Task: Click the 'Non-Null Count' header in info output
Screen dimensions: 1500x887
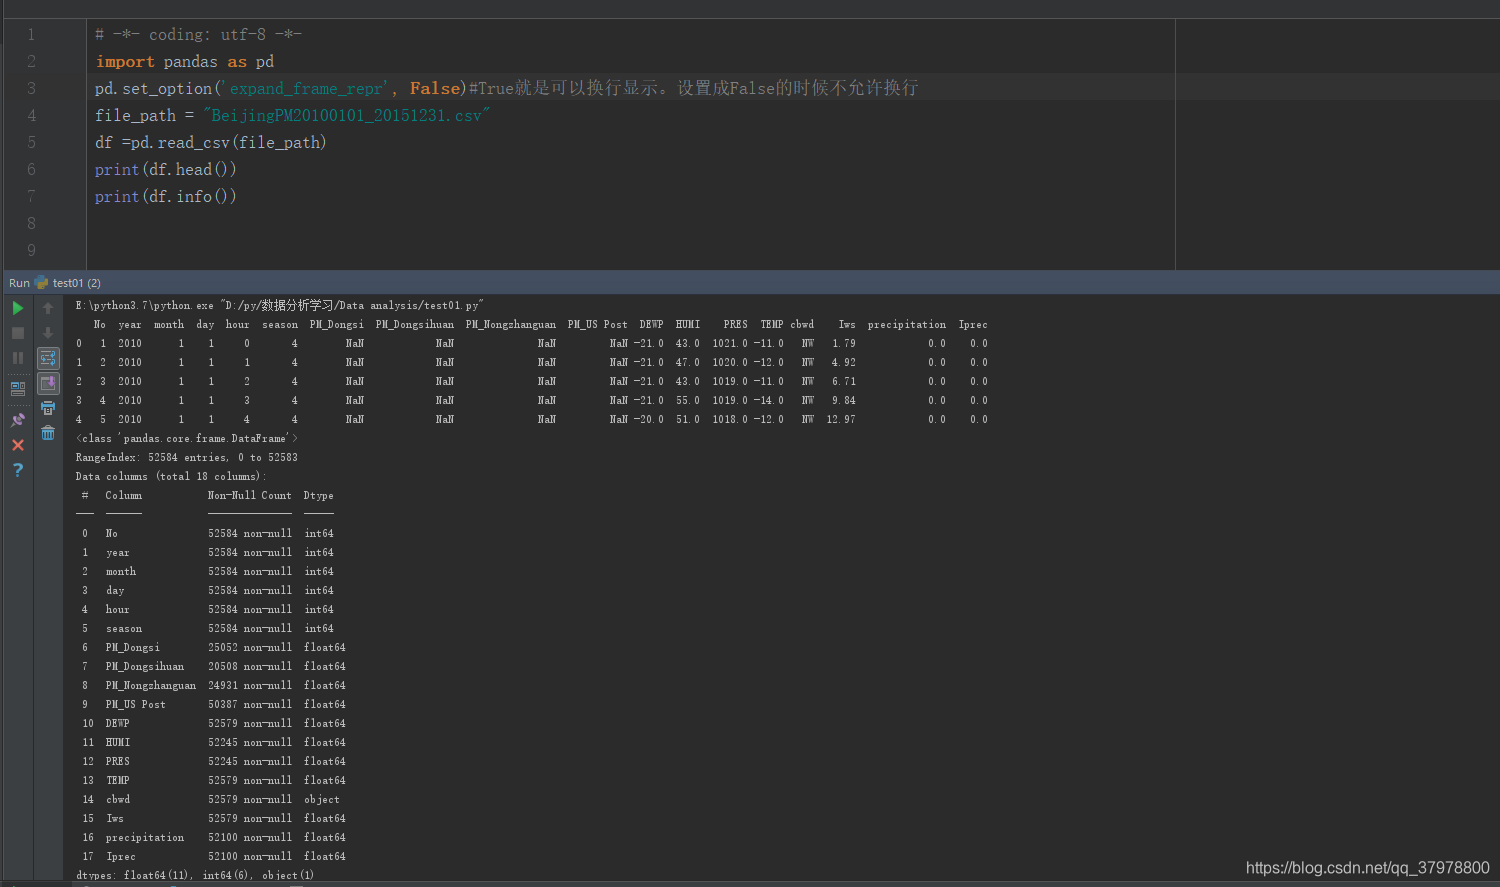Action: coord(250,496)
